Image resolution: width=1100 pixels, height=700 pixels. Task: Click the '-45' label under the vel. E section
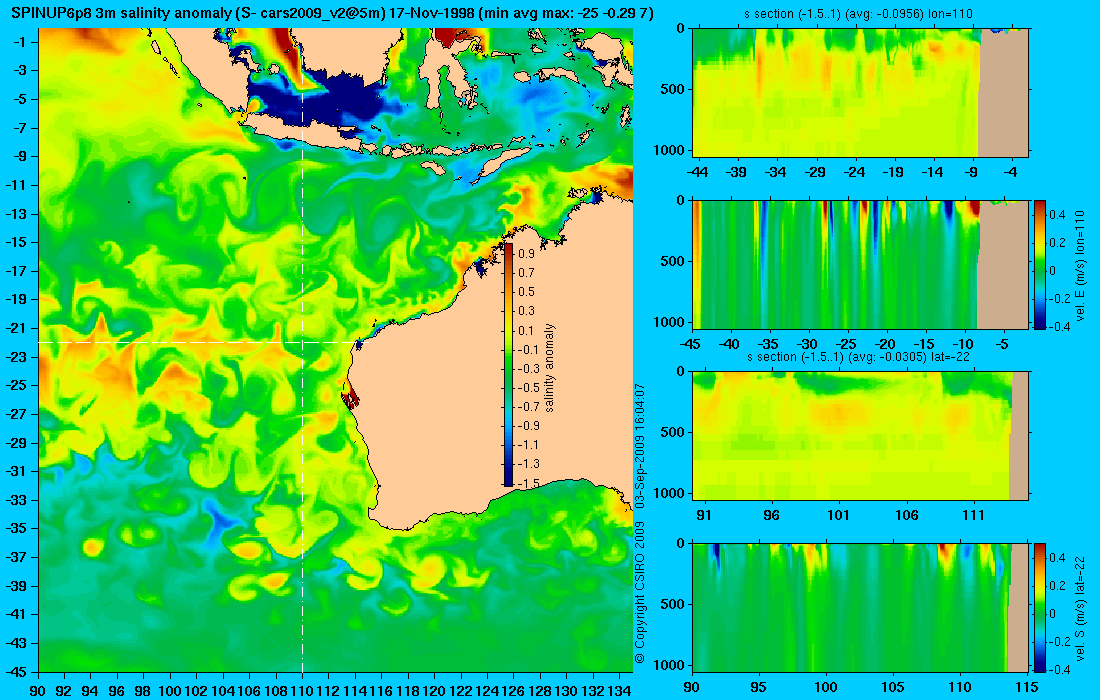click(691, 344)
